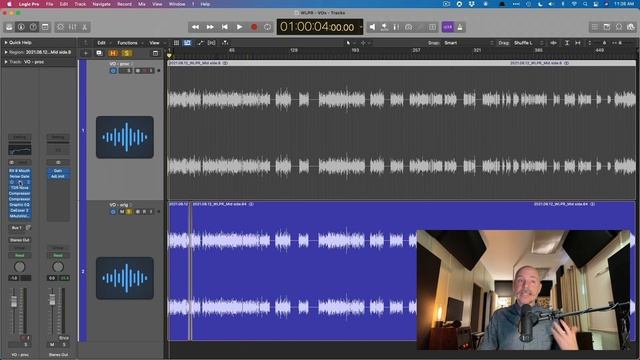Mute the VO - orig track

coord(122,212)
